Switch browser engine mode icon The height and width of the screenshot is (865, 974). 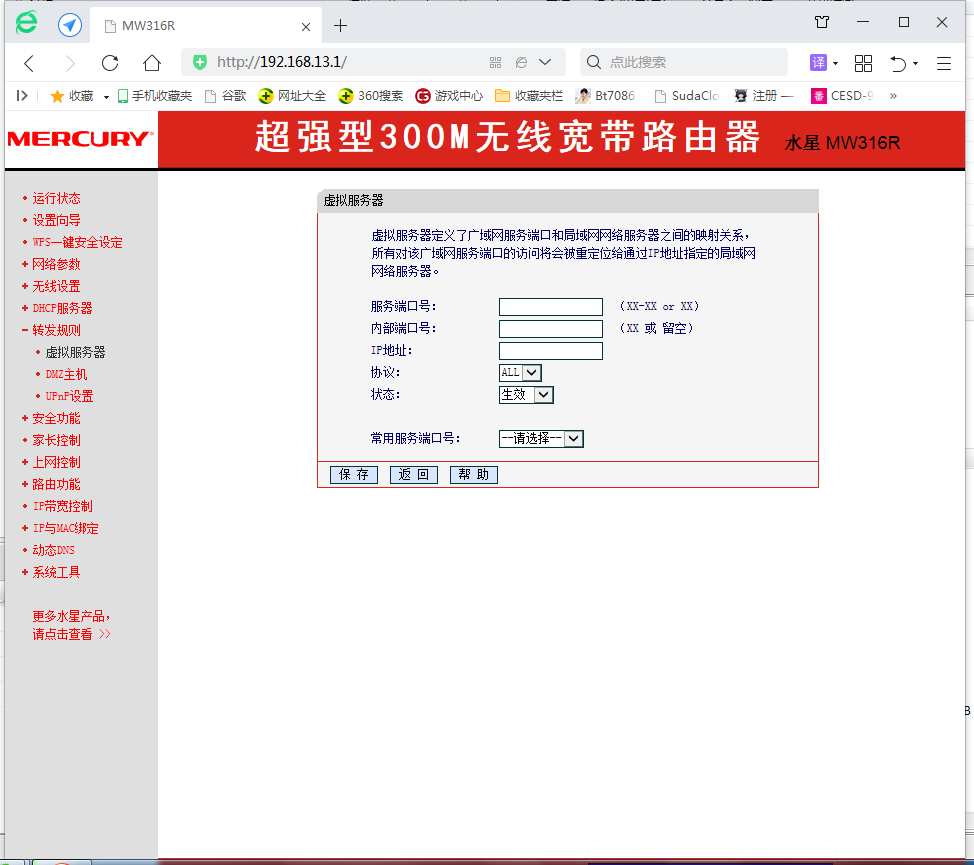point(521,62)
